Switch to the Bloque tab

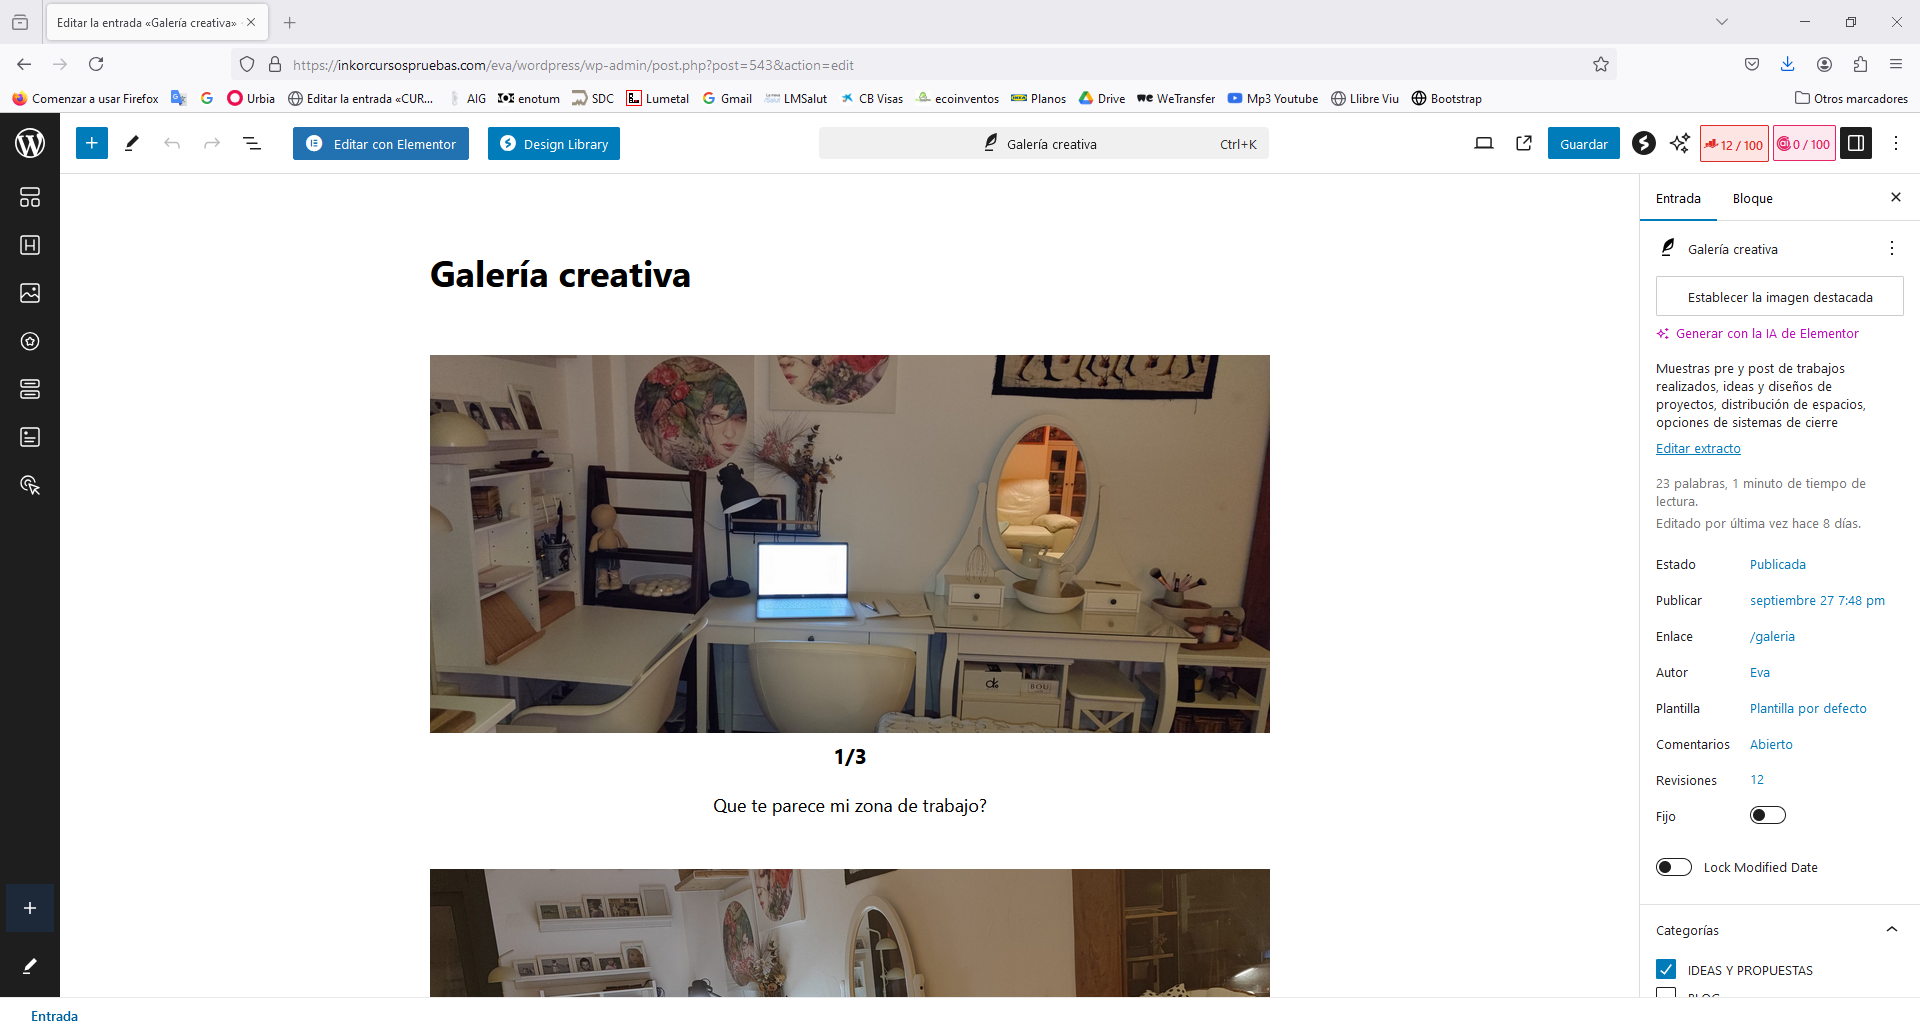pos(1752,199)
